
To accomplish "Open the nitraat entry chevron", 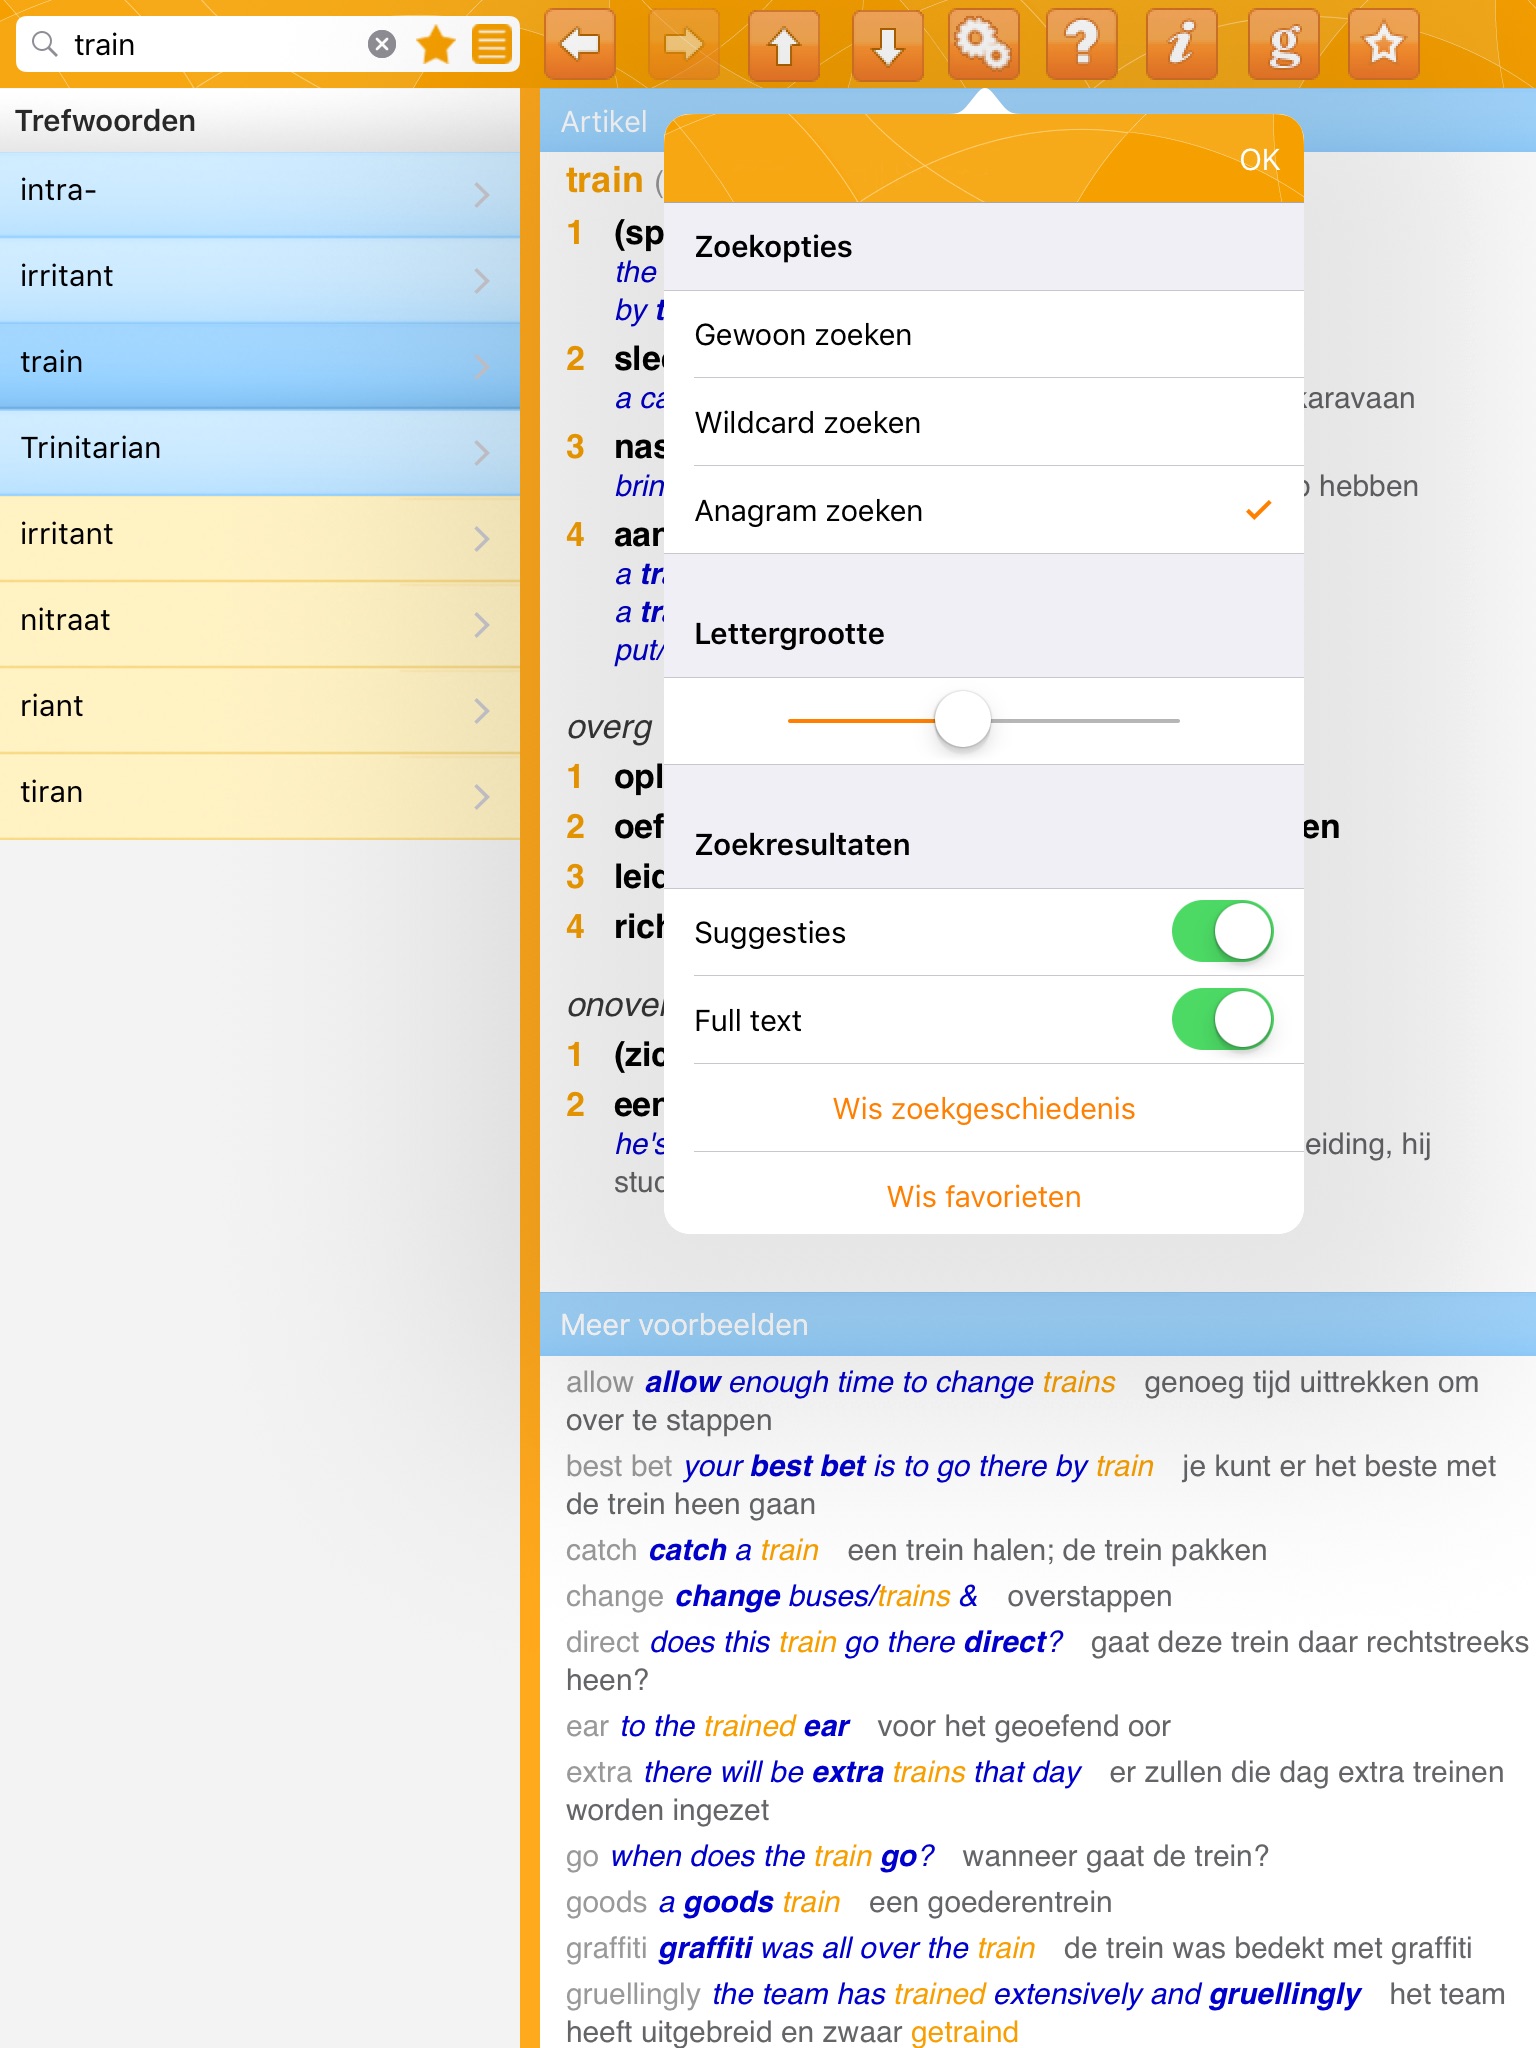I will [482, 624].
